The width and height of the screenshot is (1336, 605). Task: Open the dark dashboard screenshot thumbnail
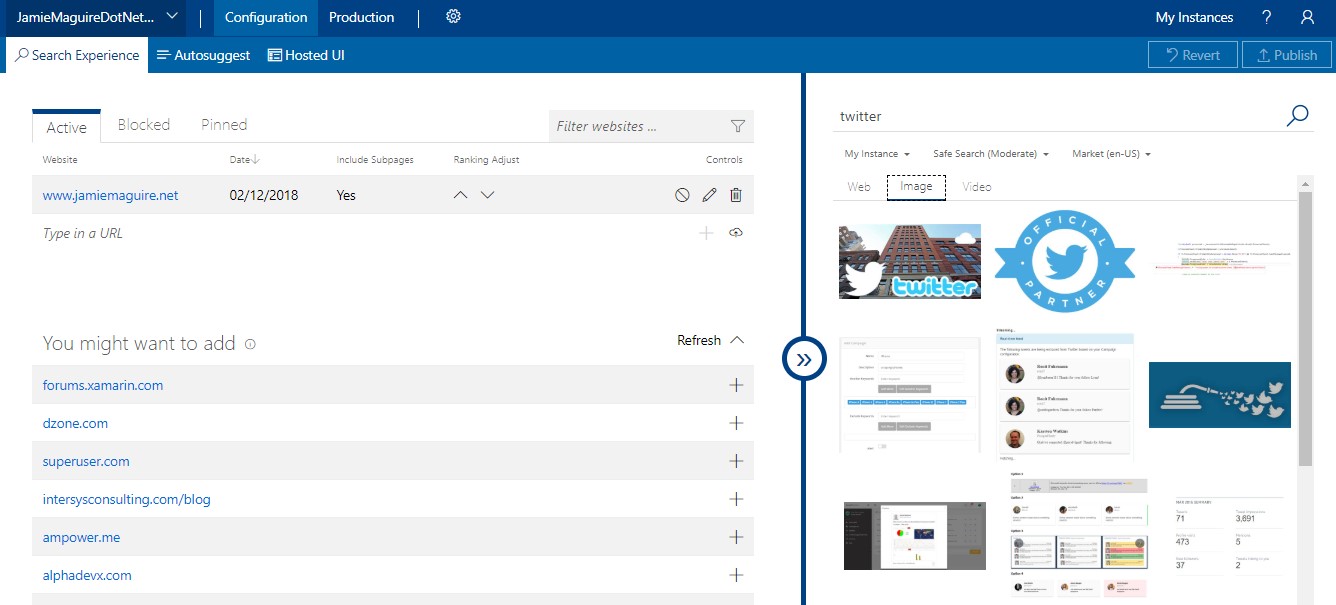click(915, 535)
